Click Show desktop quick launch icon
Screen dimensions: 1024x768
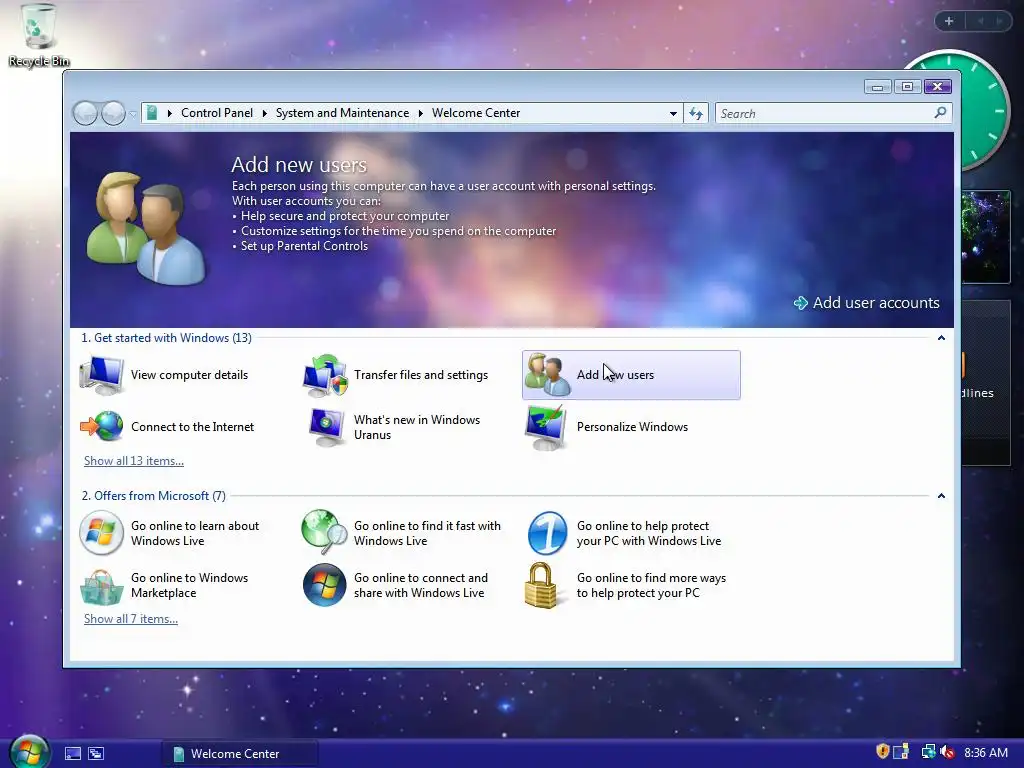73,754
